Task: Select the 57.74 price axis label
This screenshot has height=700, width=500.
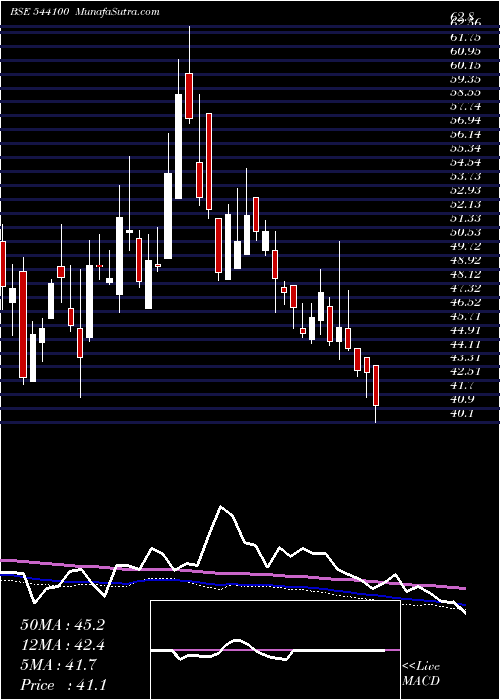Action: point(465,107)
